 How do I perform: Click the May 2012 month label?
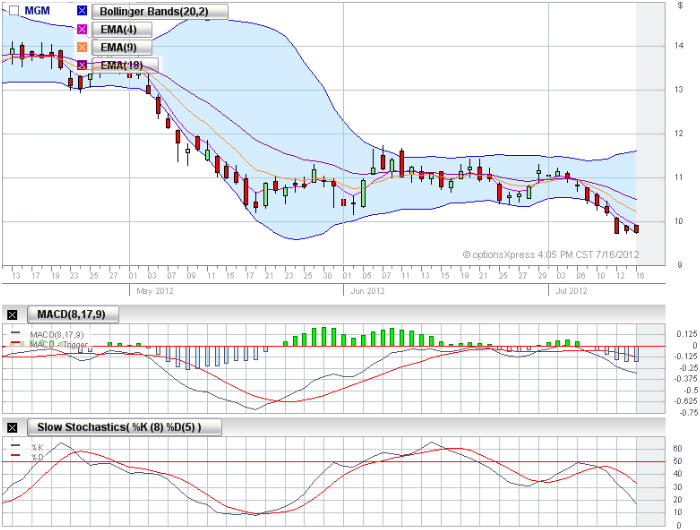pos(154,291)
